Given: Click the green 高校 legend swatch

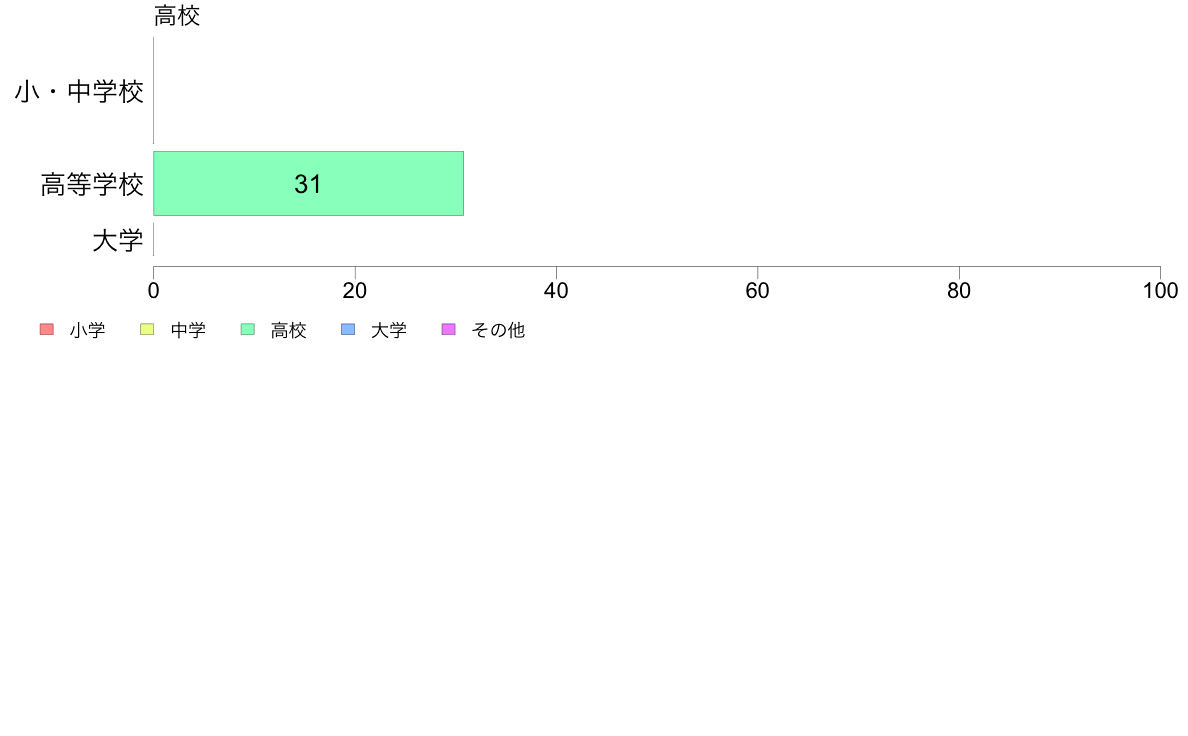Looking at the screenshot, I should pyautogui.click(x=248, y=329).
